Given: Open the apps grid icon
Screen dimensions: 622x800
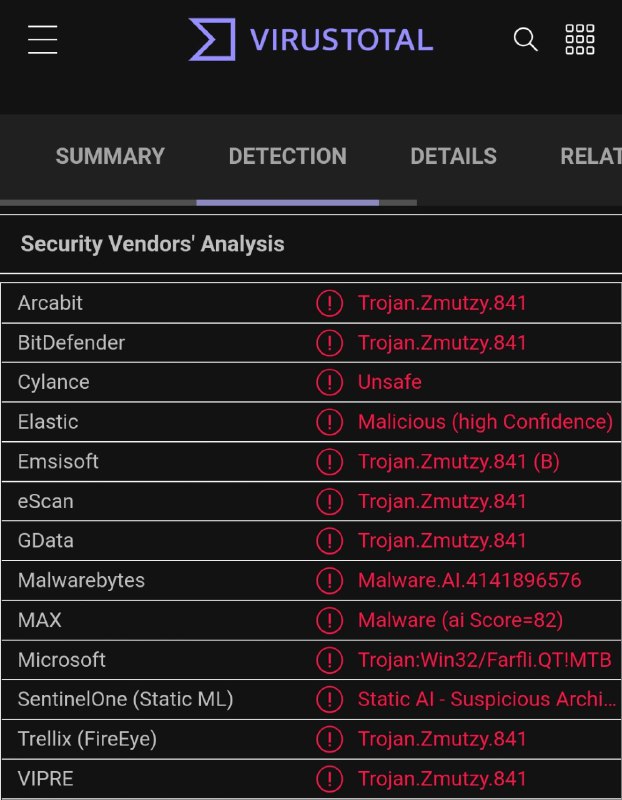Looking at the screenshot, I should 580,40.
